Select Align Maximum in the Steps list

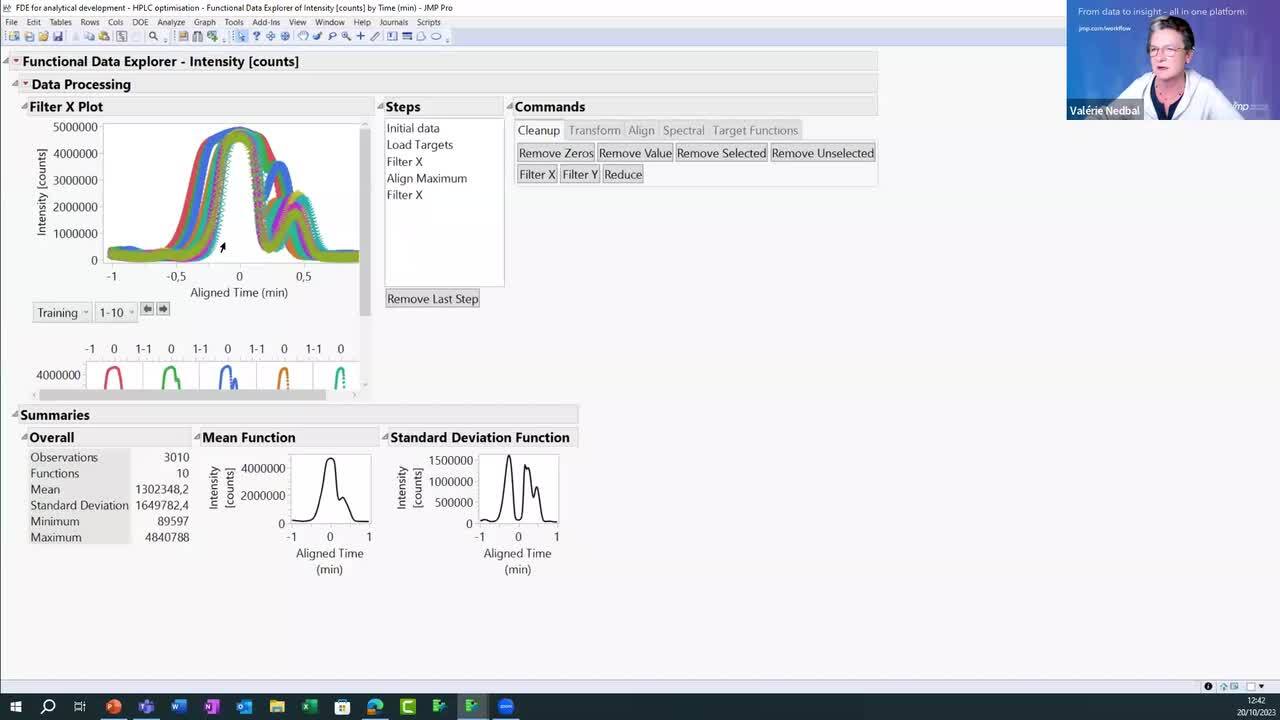click(x=426, y=178)
